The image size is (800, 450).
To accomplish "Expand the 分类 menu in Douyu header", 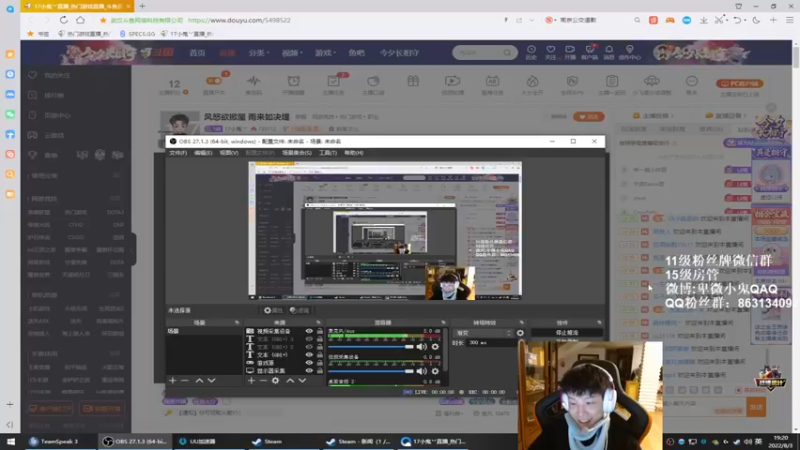I will pos(259,53).
